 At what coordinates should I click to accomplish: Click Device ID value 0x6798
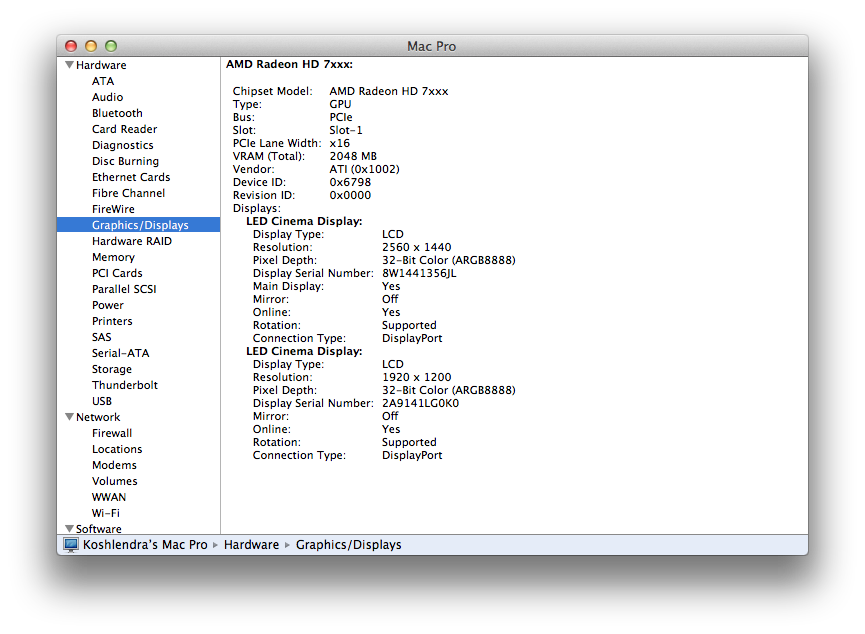pyautogui.click(x=350, y=182)
